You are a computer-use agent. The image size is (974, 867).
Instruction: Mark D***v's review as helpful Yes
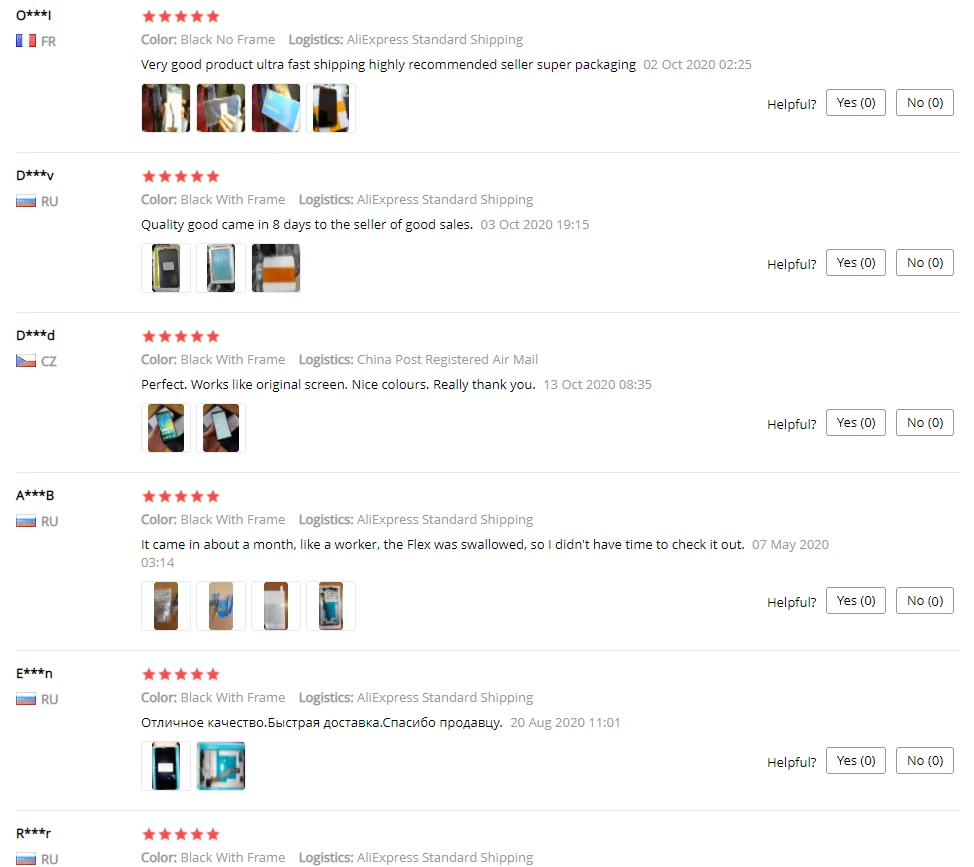pos(855,263)
